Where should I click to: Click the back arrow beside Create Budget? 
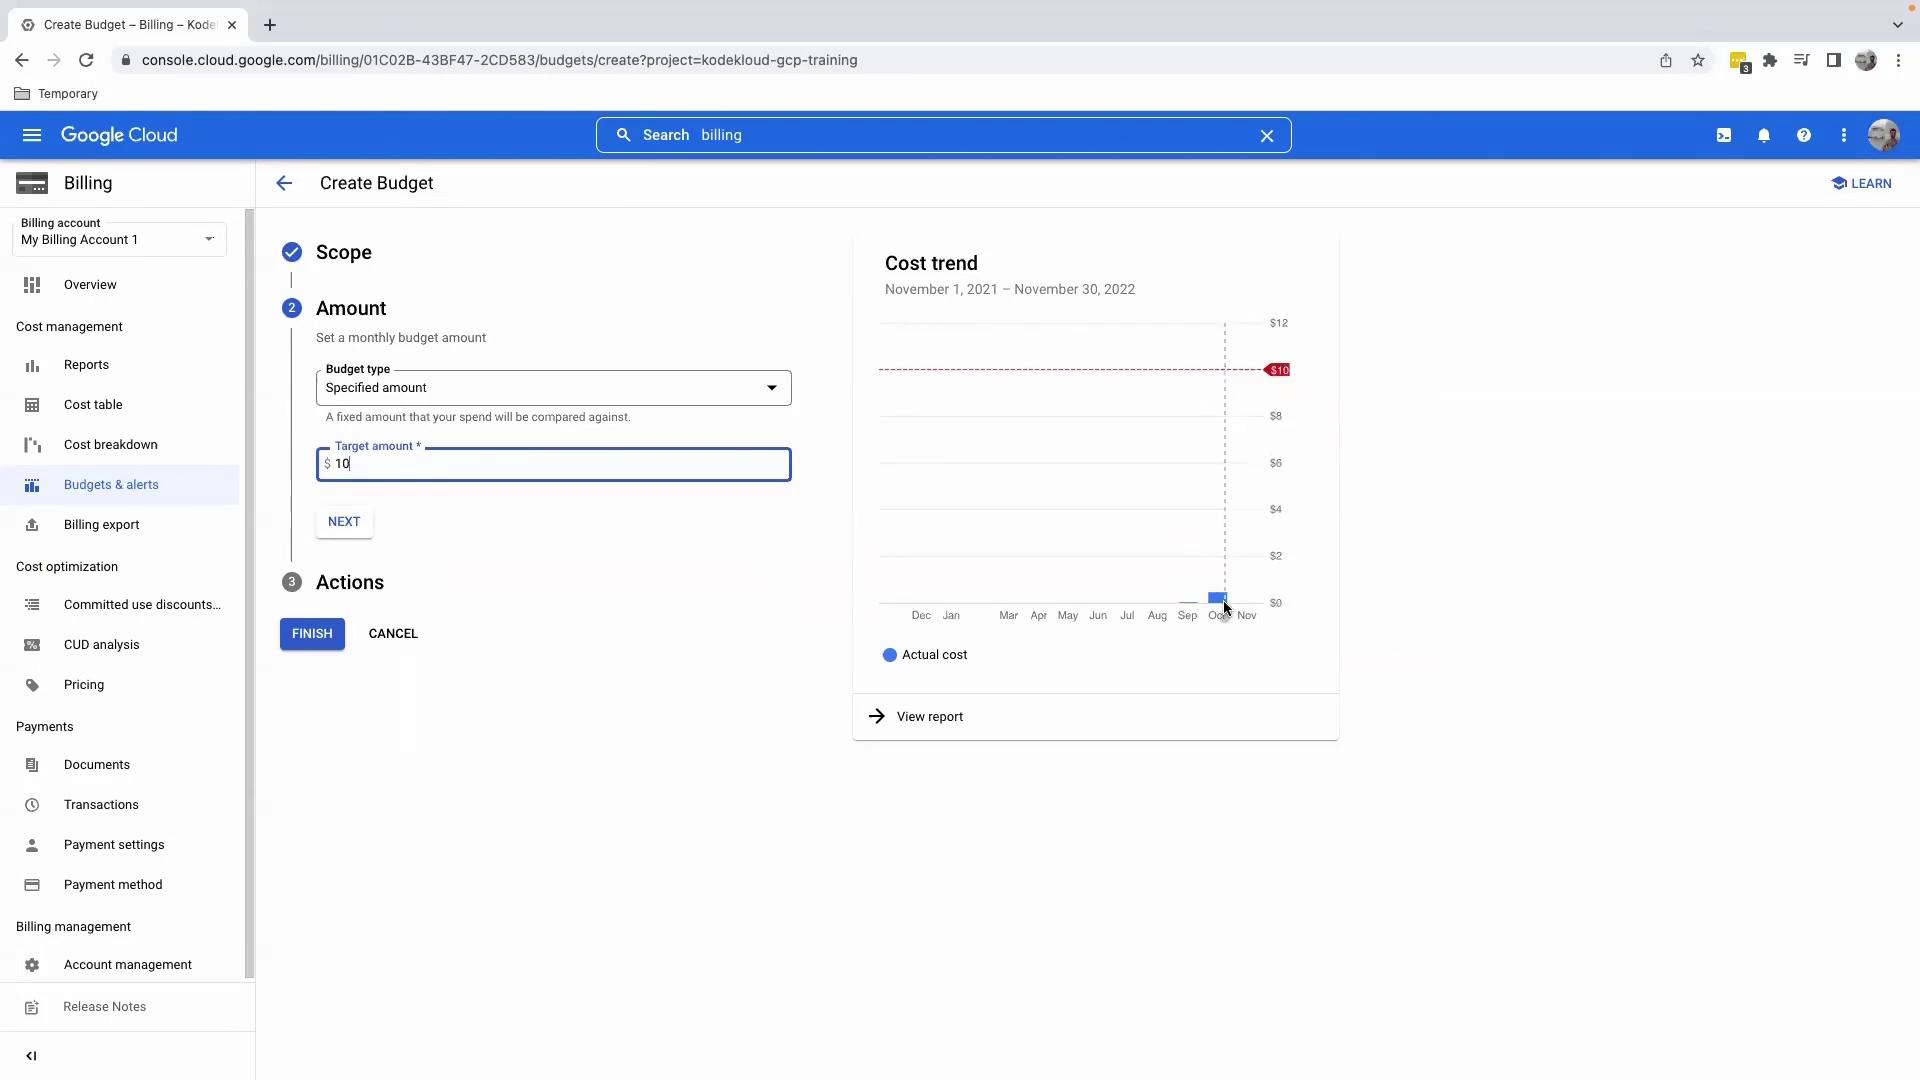[284, 183]
